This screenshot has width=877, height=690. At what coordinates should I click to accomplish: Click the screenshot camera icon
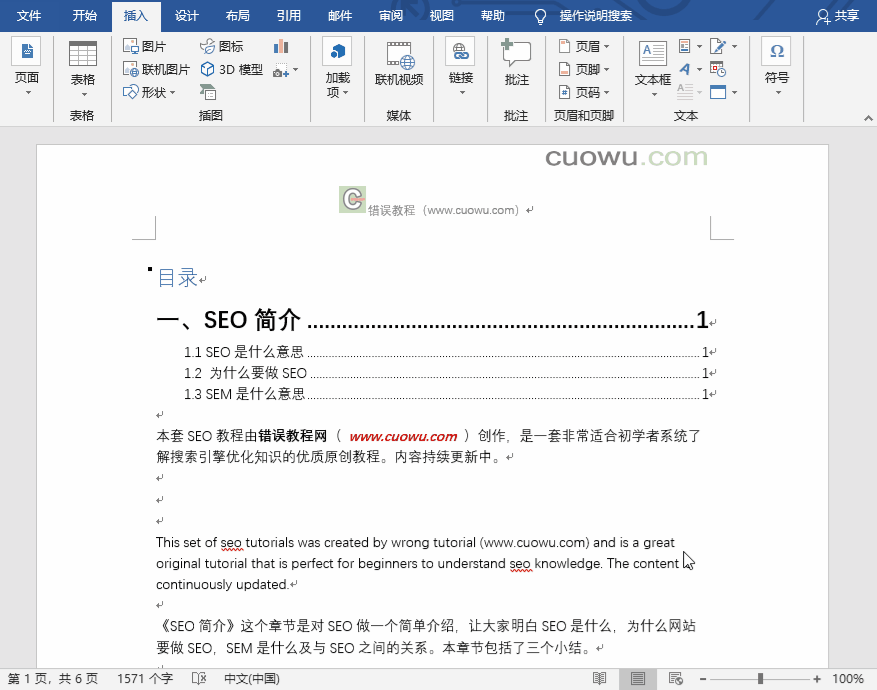(x=281, y=70)
